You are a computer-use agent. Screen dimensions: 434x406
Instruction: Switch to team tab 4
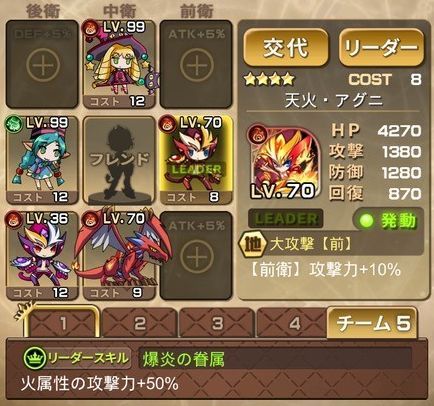pos(292,323)
